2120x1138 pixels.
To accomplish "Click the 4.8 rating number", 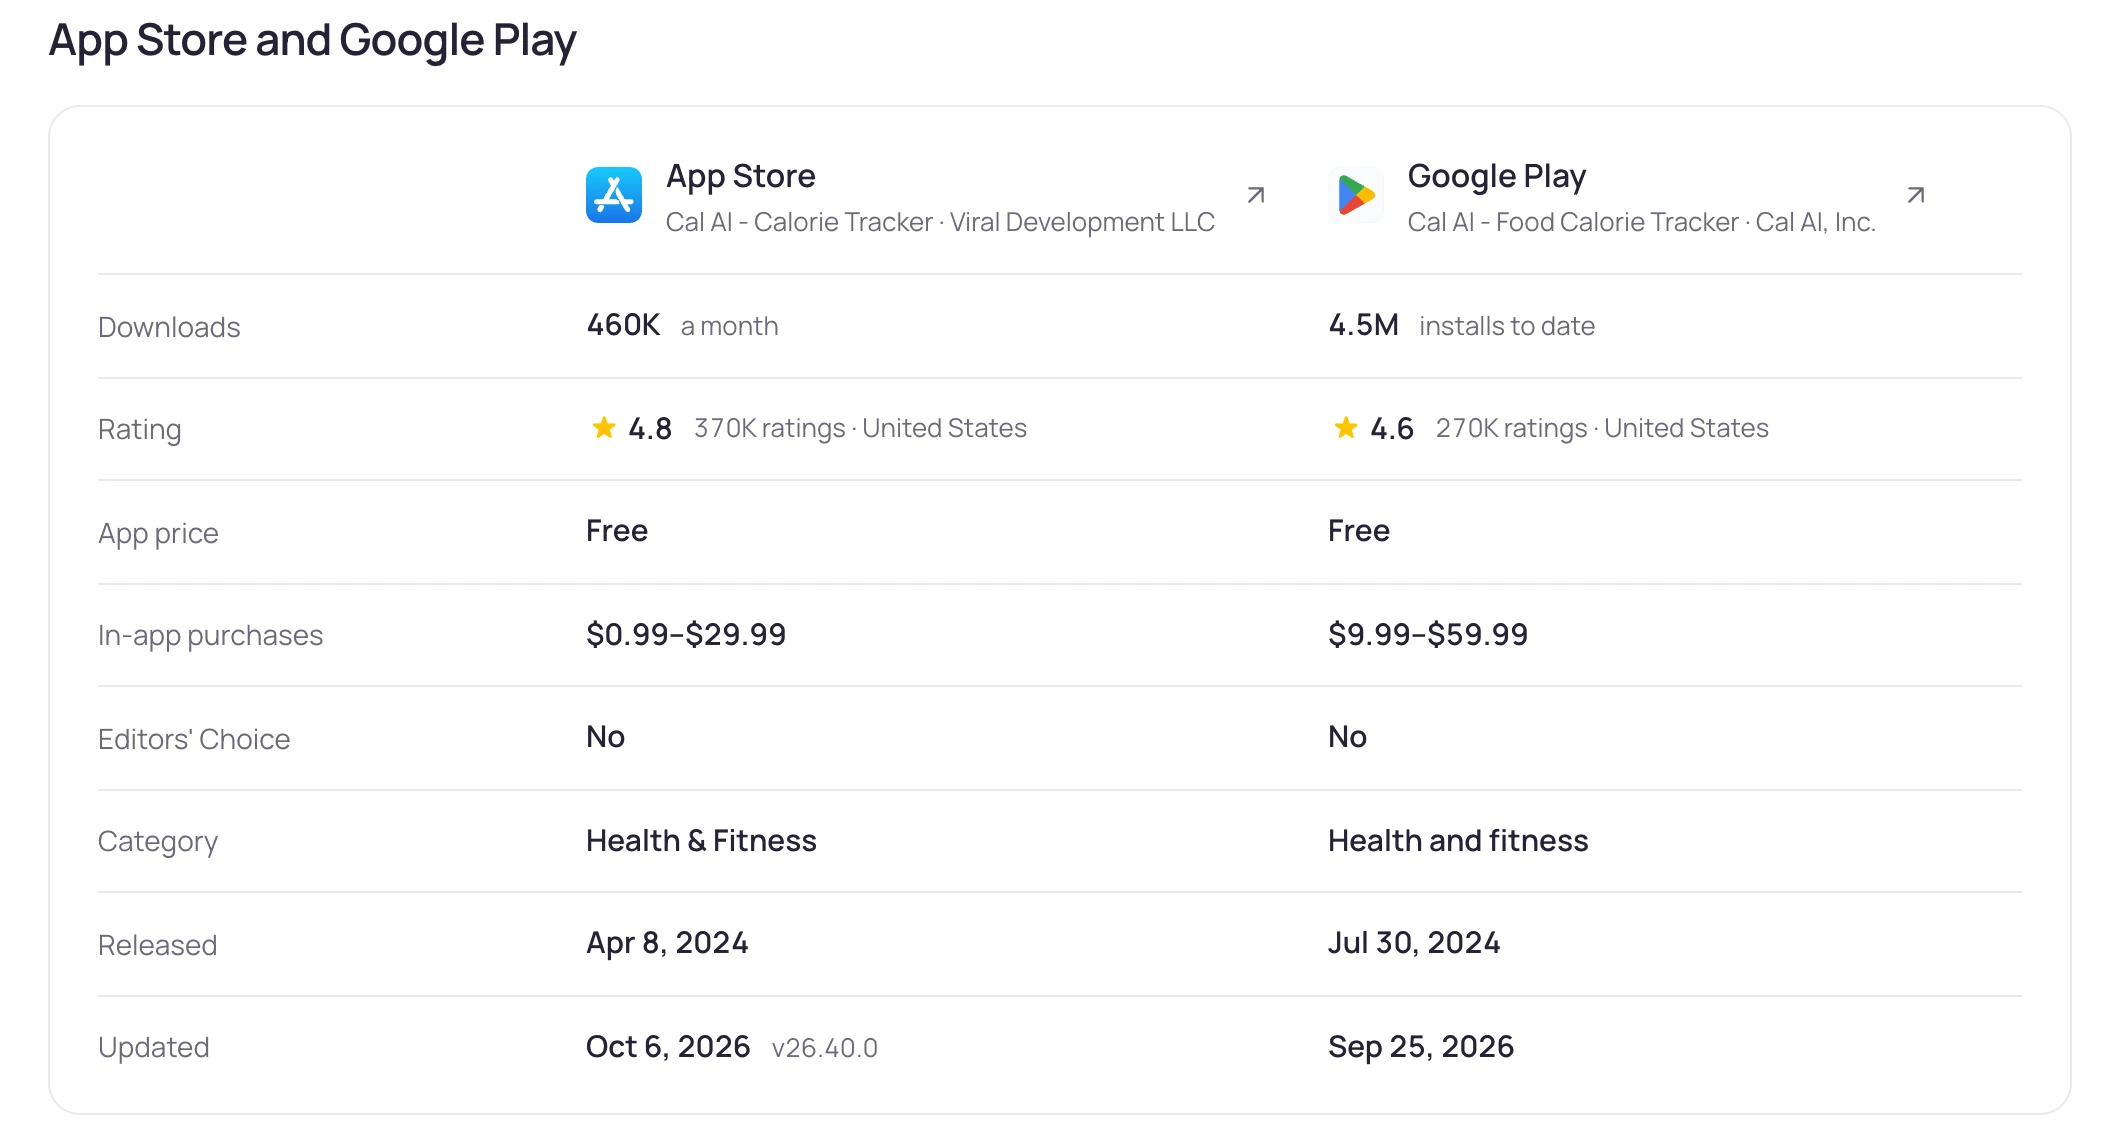I will tap(650, 429).
